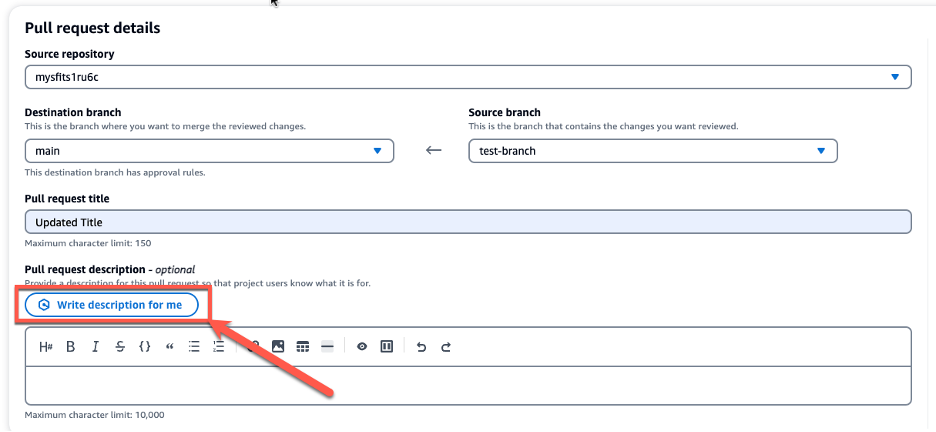Undo the last editor change
This screenshot has height=432, width=936.
click(421, 347)
